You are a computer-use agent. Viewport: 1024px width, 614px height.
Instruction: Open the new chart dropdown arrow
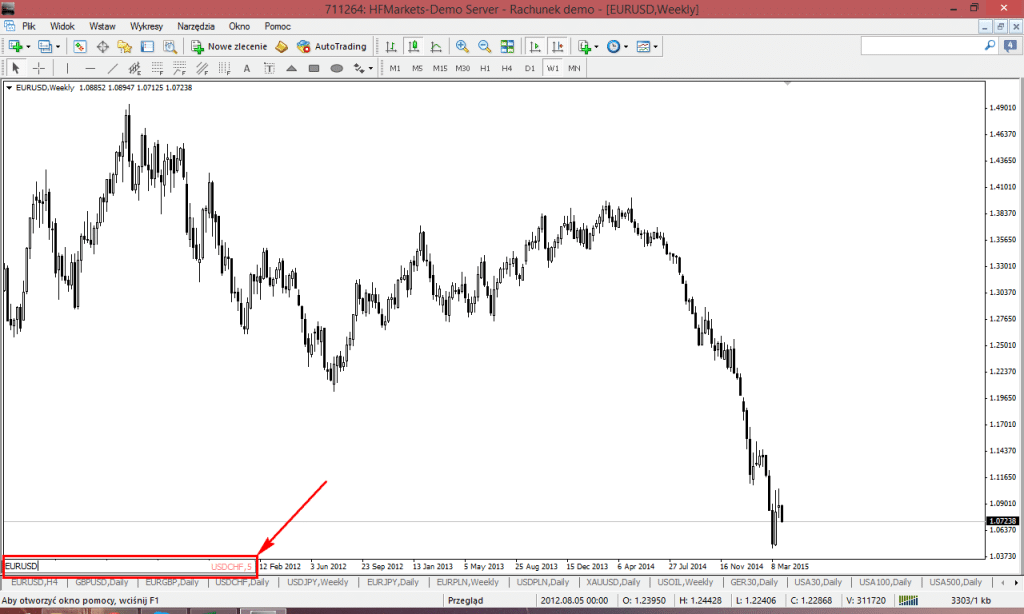coord(28,46)
